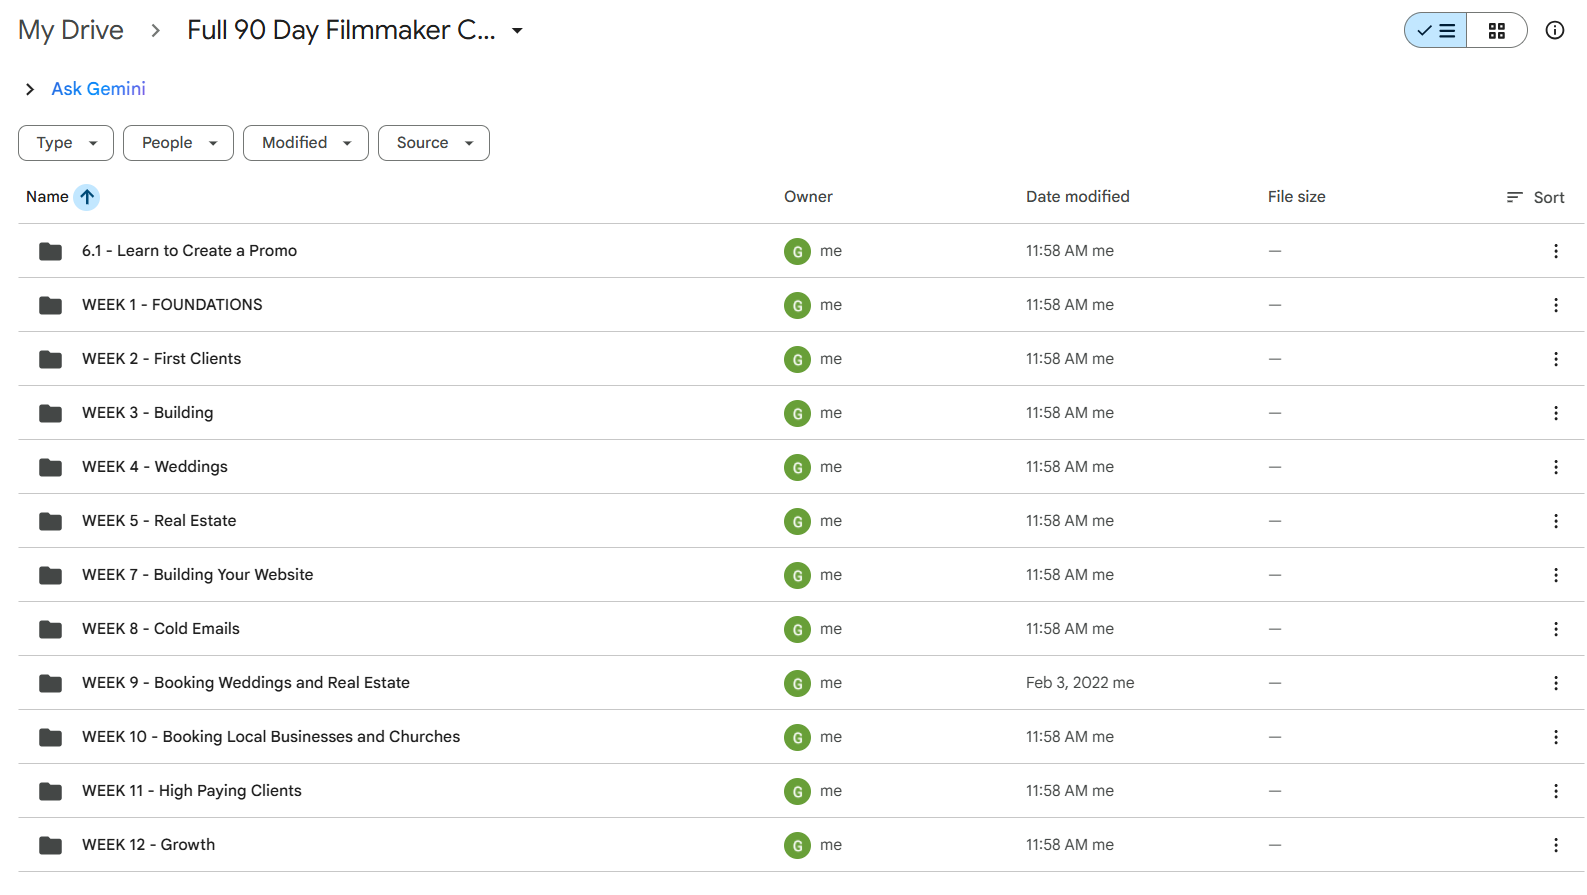
Task: Open more actions for 6.1 - Learn to Create a Promo
Action: [1556, 251]
